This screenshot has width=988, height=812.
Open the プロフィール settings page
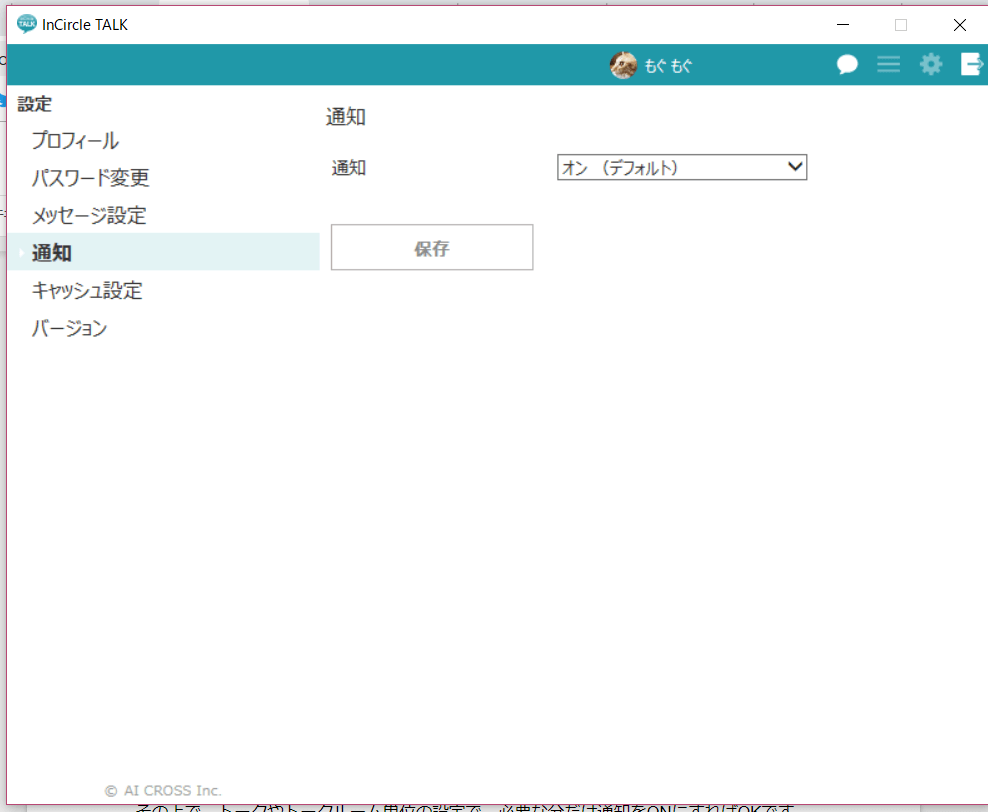[75, 141]
